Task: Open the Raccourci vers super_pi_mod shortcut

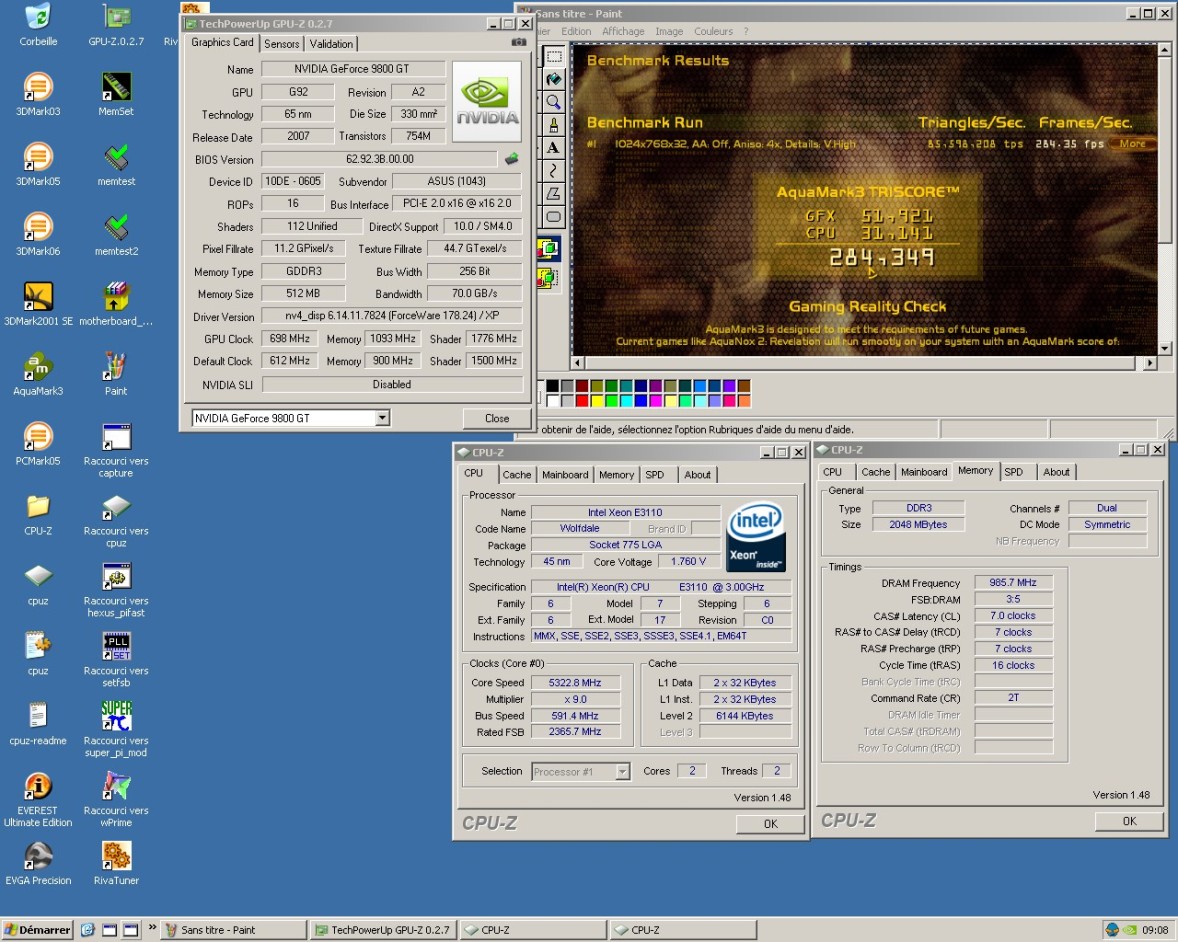Action: pyautogui.click(x=116, y=729)
